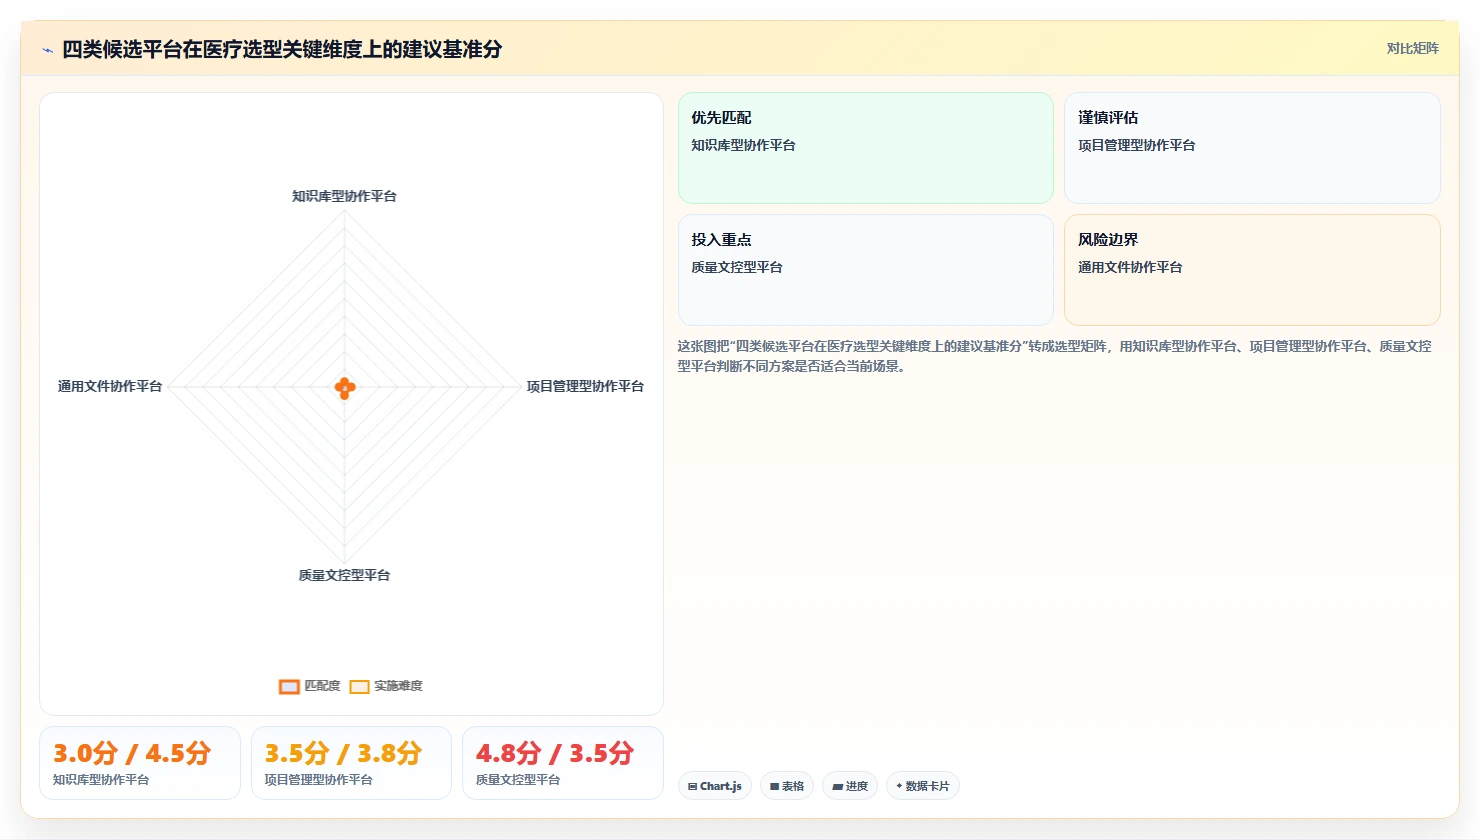
Task: Click the radar axis label 通用文件协作平台
Action: (110, 386)
